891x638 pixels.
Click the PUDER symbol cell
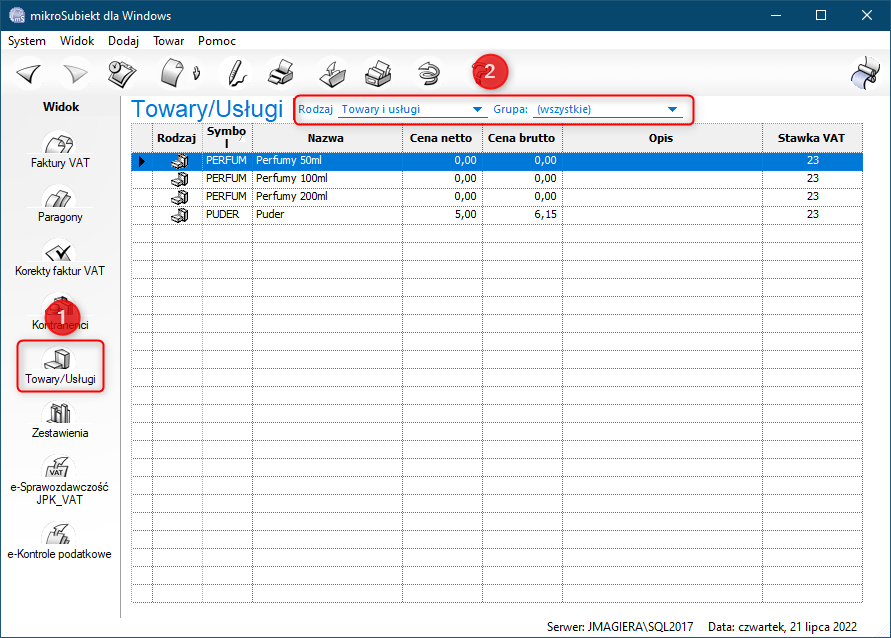click(227, 214)
